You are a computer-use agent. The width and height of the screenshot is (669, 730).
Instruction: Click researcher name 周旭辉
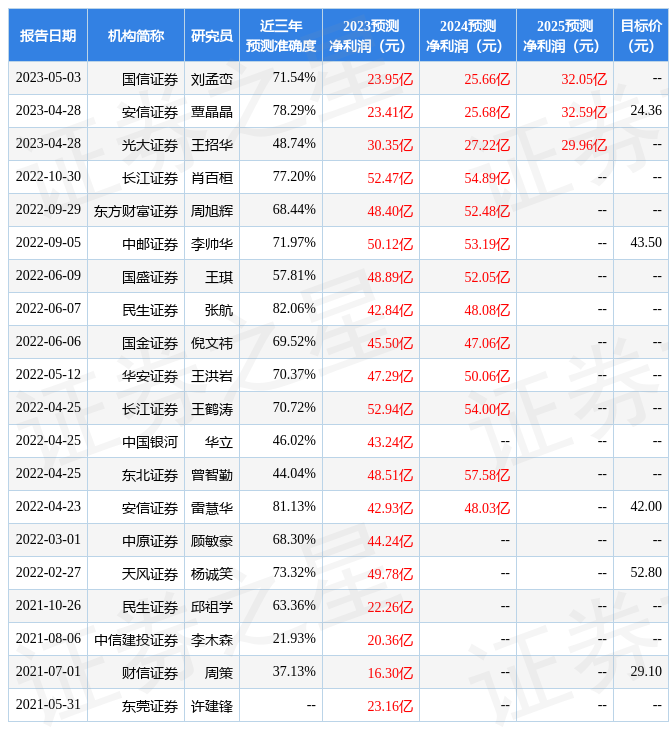pyautogui.click(x=212, y=211)
